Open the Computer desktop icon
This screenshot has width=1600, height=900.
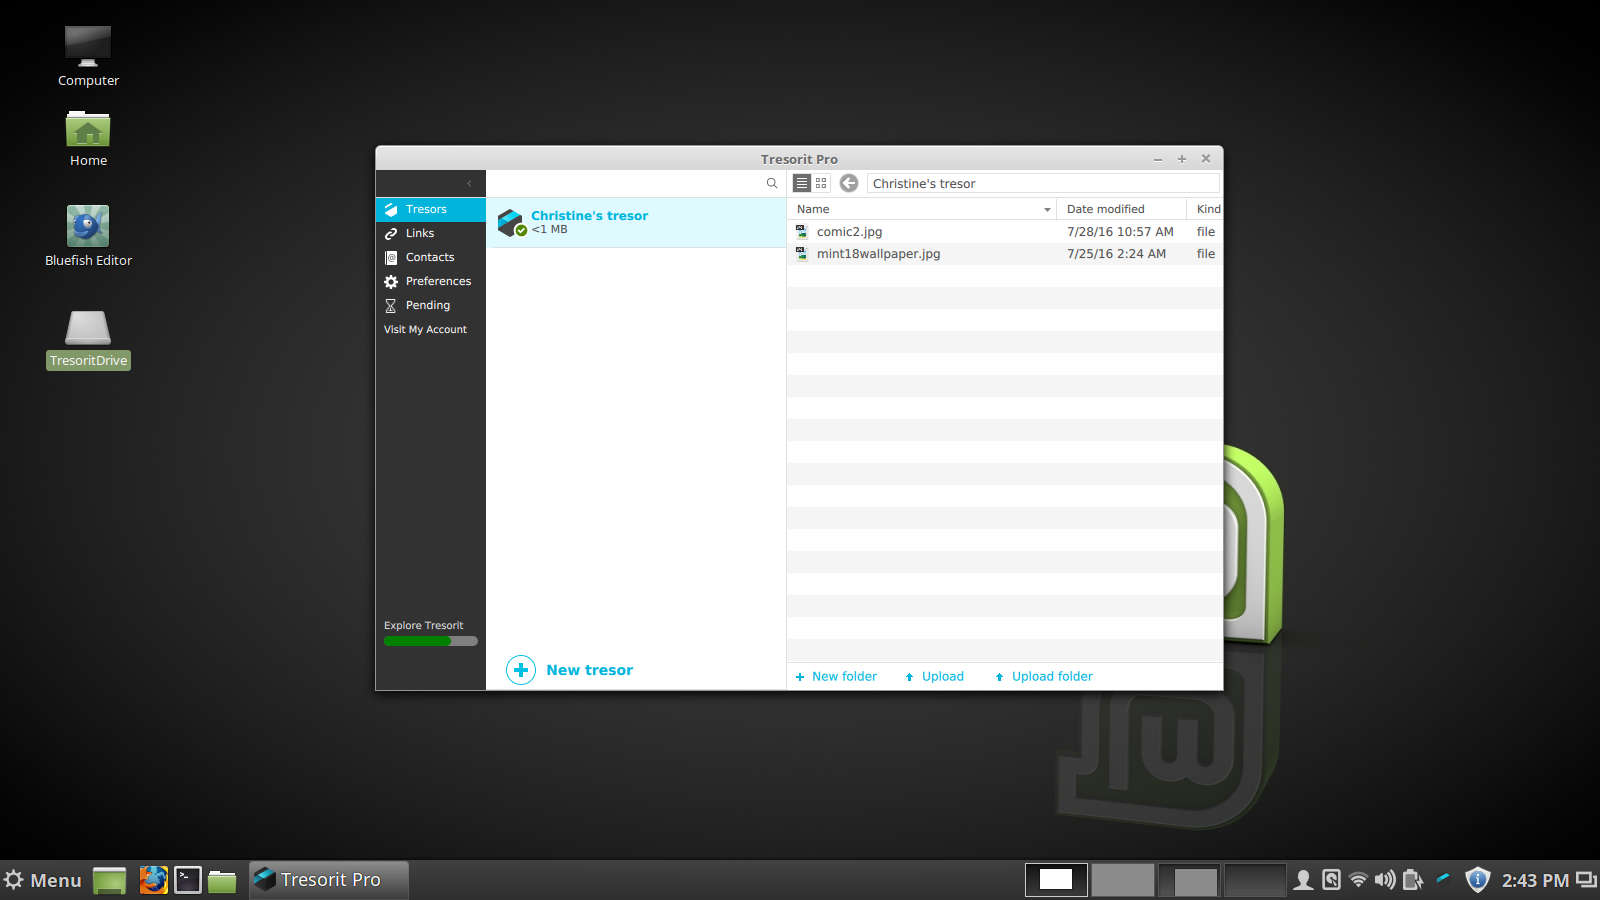pos(88,56)
